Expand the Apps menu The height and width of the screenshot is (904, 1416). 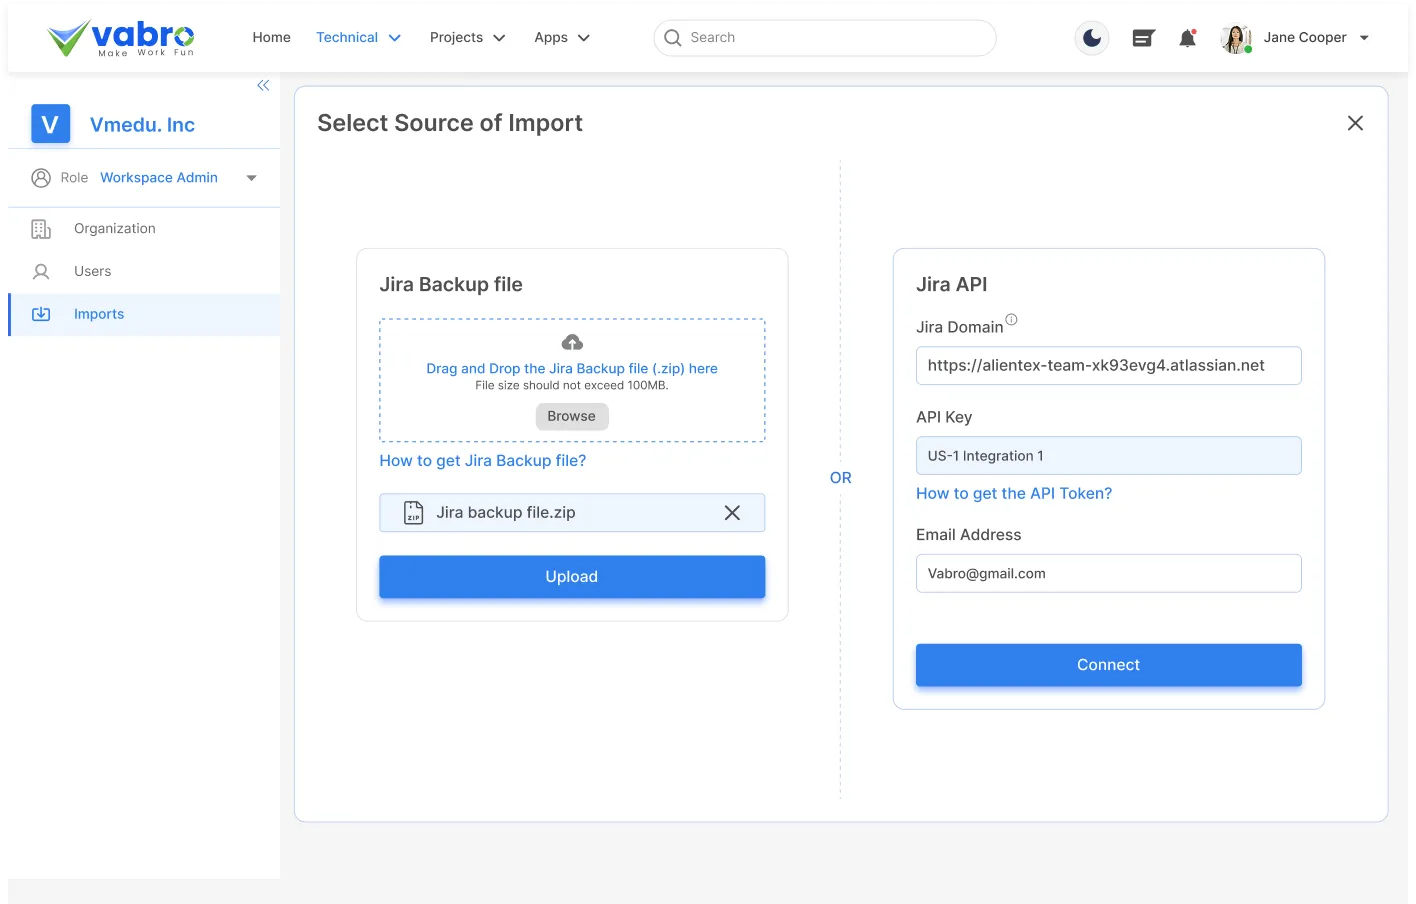point(561,38)
